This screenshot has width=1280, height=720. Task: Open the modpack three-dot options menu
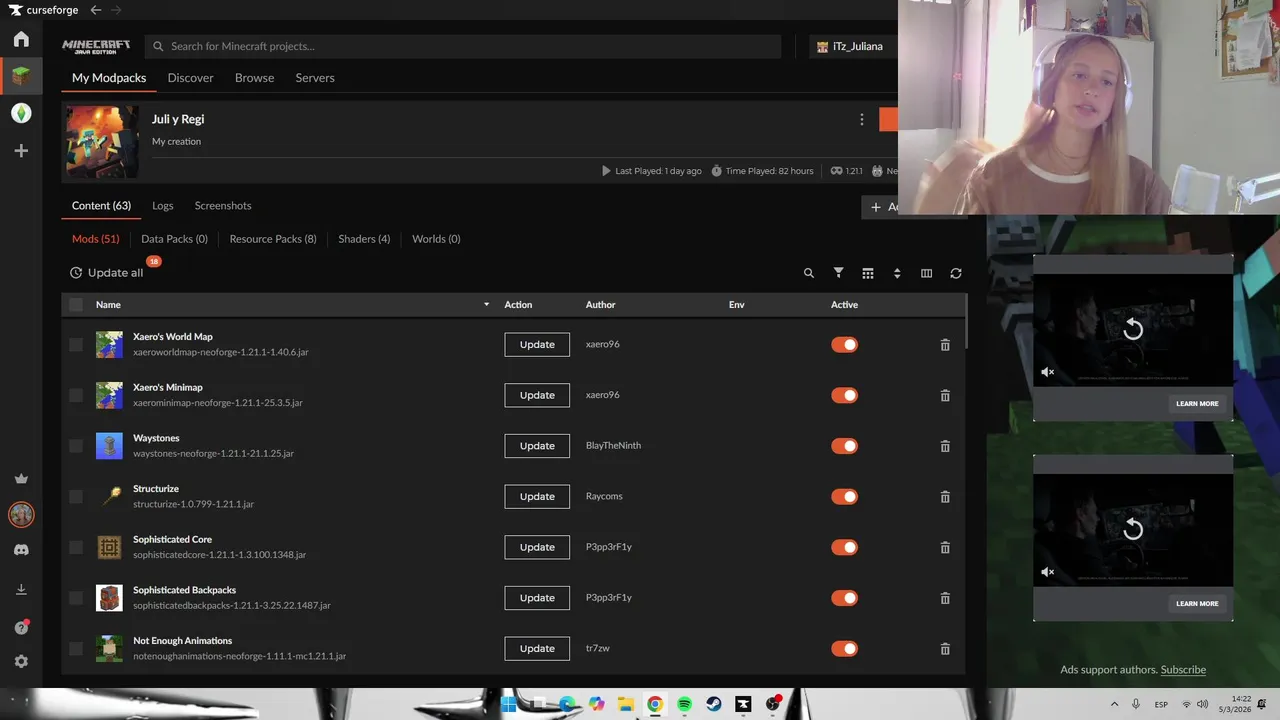pyautogui.click(x=862, y=119)
